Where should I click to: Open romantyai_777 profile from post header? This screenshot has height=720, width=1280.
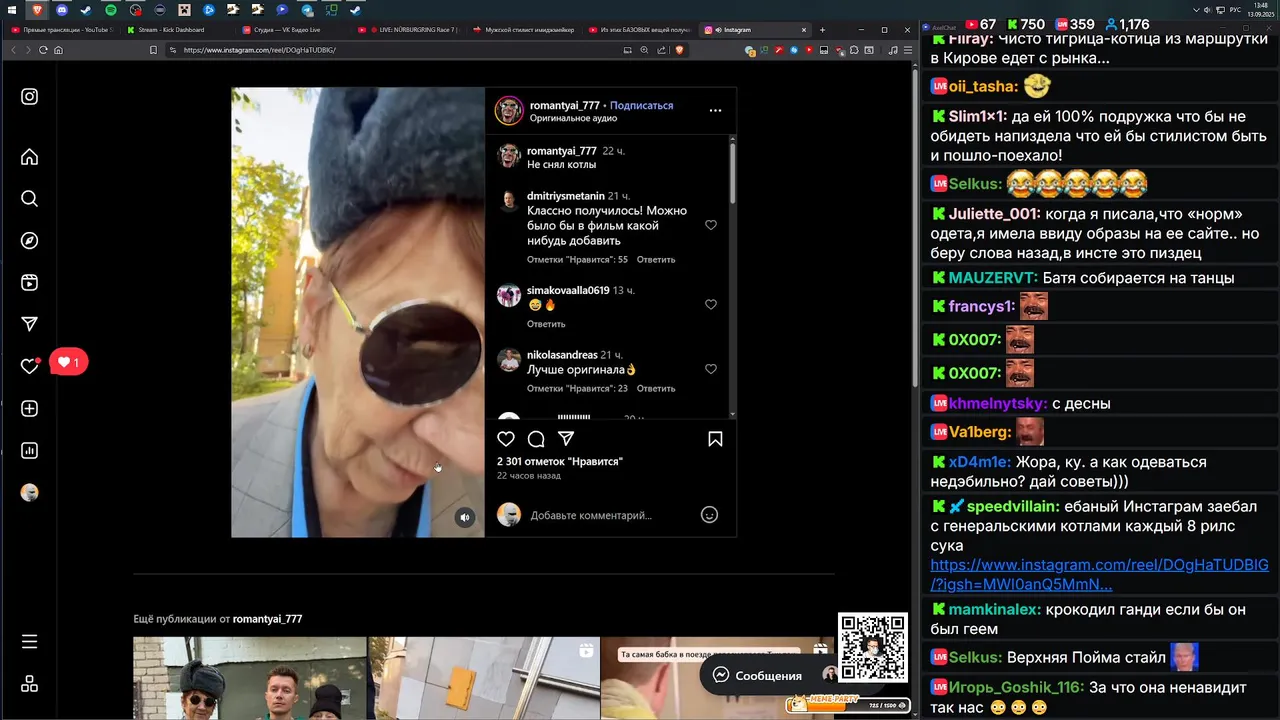564,105
